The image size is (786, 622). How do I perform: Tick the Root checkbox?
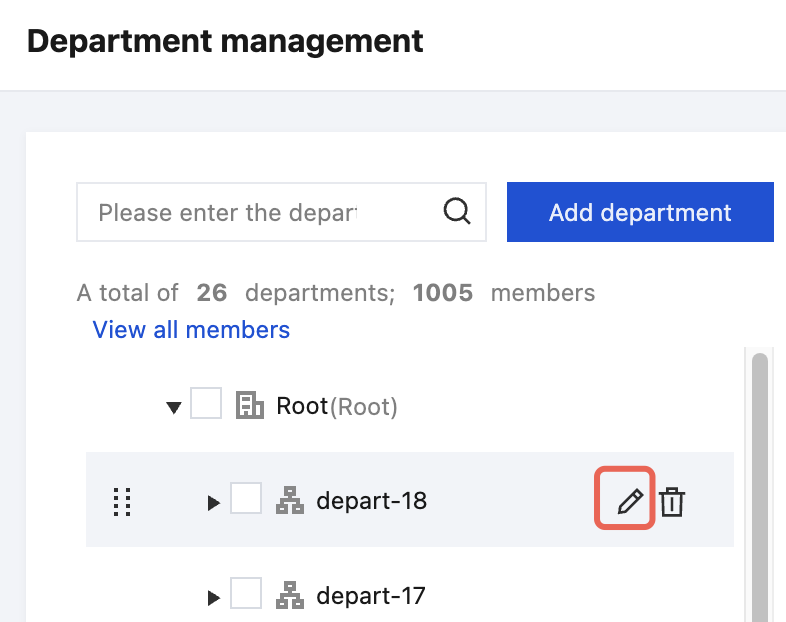point(206,402)
